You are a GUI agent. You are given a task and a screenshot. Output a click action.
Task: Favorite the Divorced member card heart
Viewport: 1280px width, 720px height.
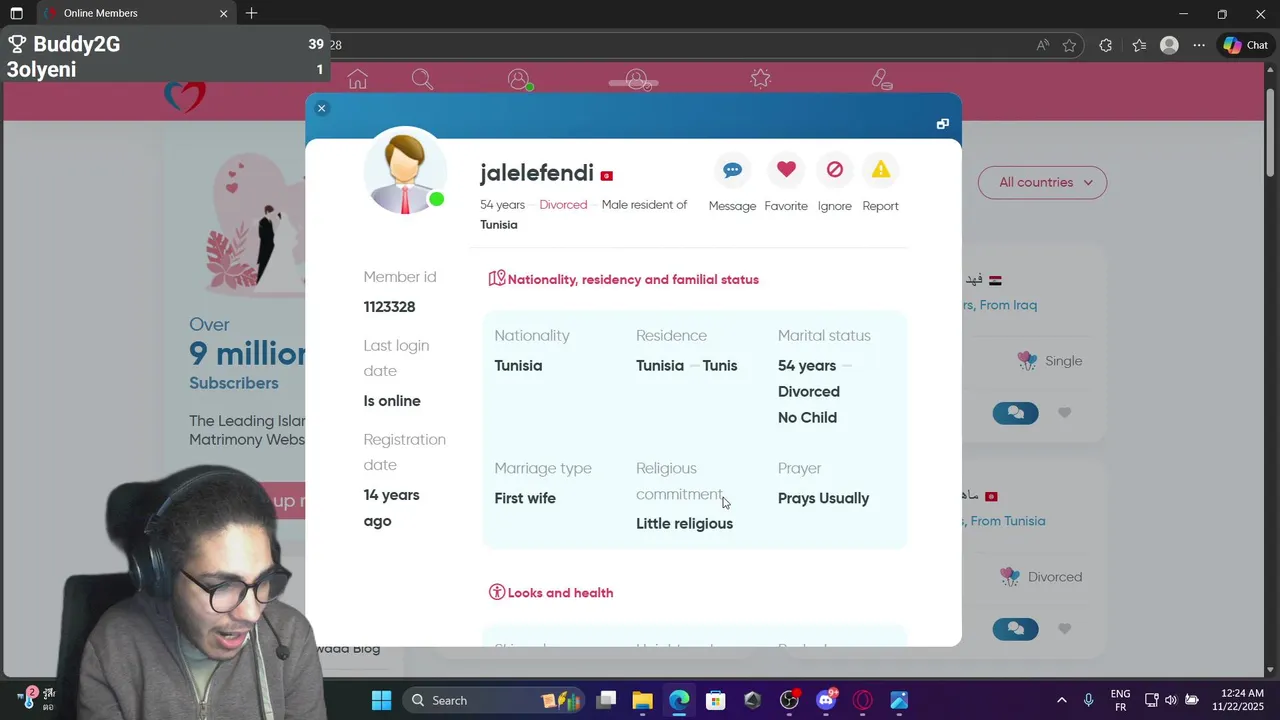tap(1064, 629)
